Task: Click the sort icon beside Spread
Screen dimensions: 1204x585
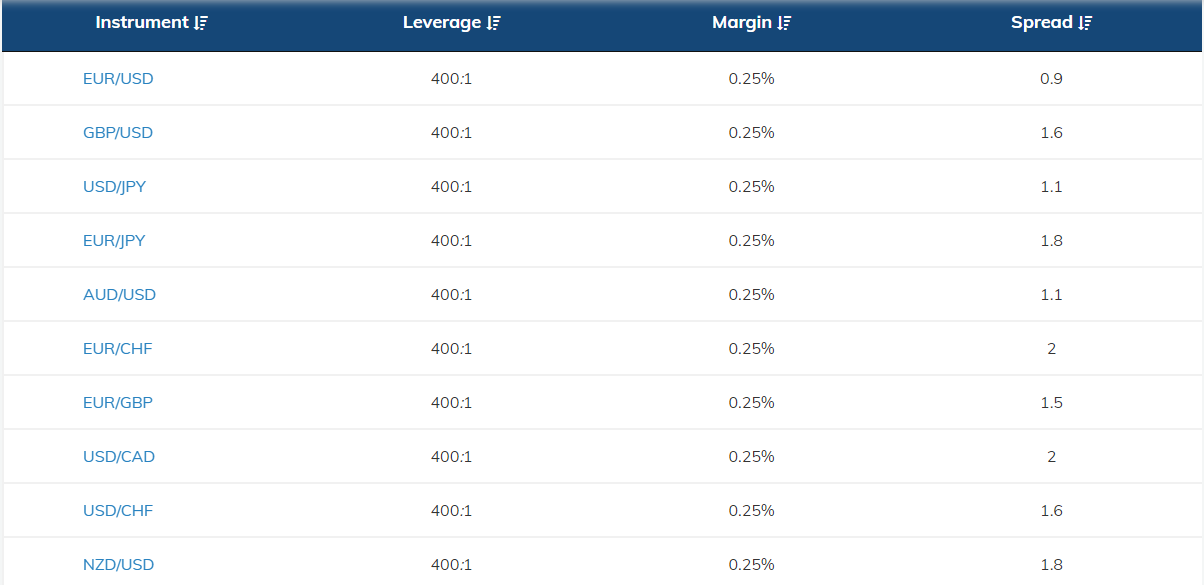Action: [1086, 23]
